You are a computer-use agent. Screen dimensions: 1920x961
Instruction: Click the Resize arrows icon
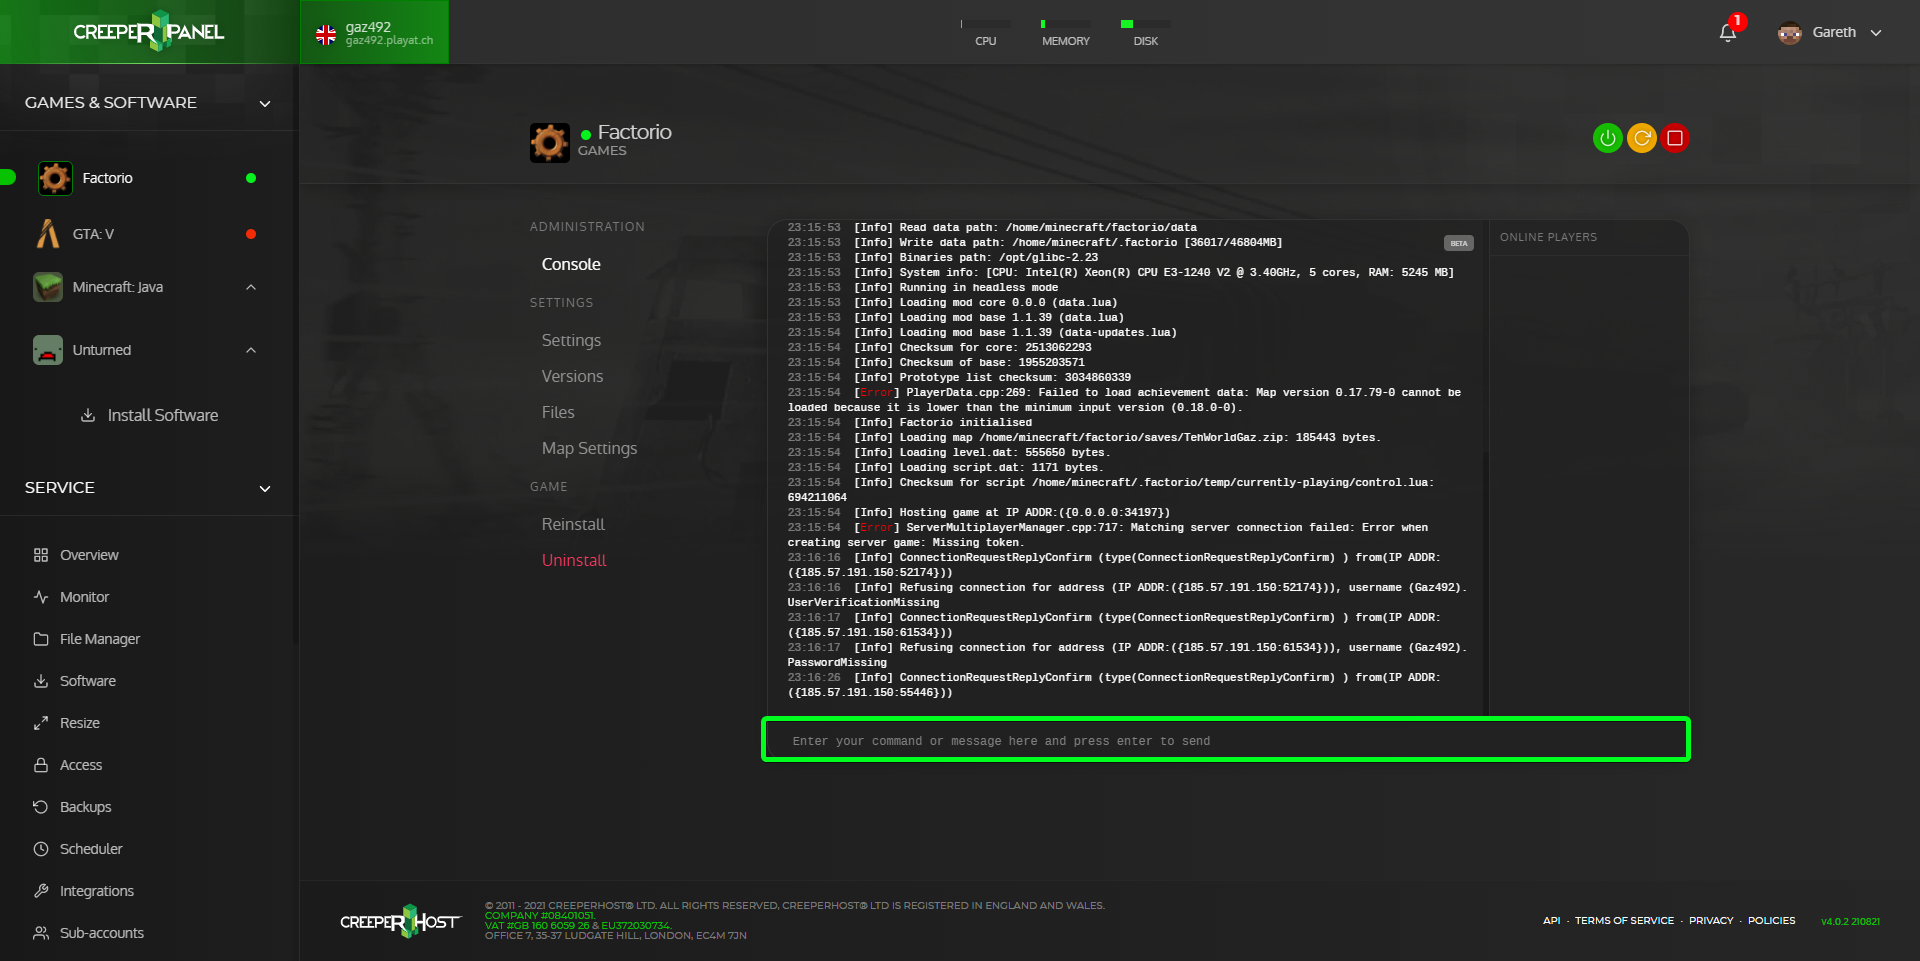pyautogui.click(x=41, y=723)
